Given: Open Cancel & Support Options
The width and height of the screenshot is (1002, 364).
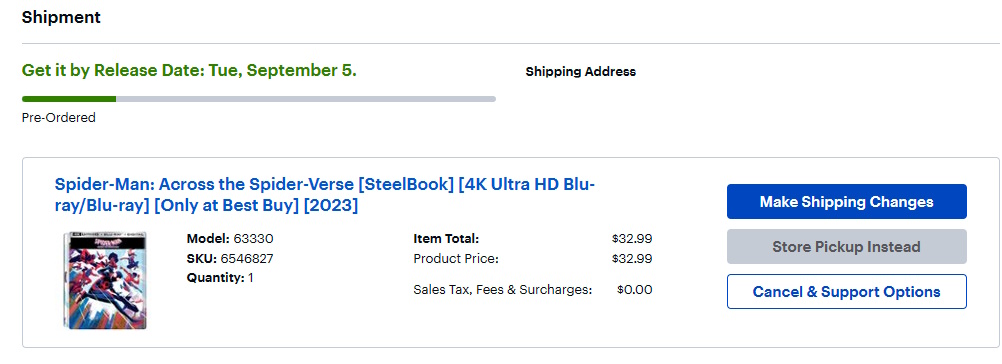Looking at the screenshot, I should click(847, 292).
